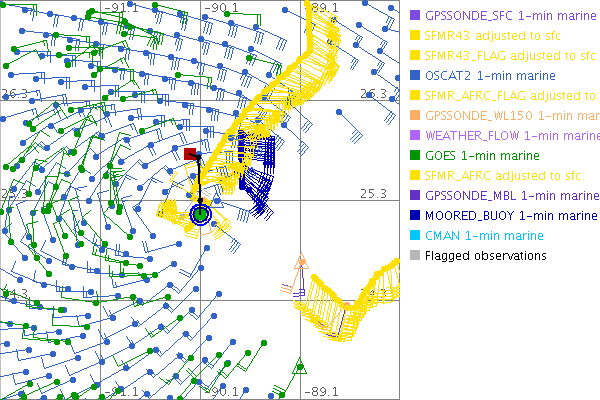Click the SFMR43_FLAG yellow legend swatch
Image resolution: width=600 pixels, height=400 pixels.
pos(415,56)
